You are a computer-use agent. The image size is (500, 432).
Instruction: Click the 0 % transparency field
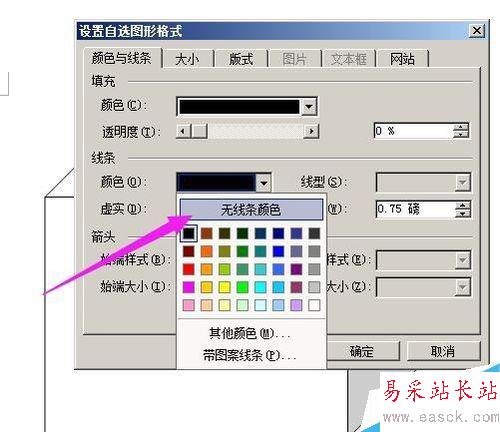[413, 131]
